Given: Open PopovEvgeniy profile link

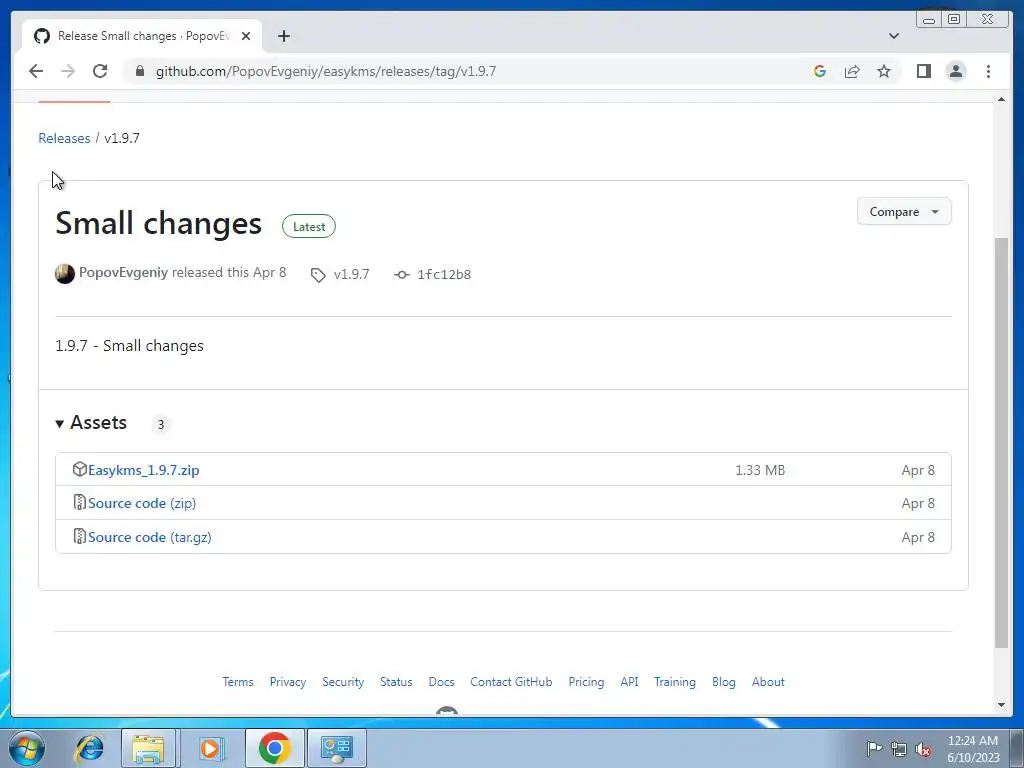Looking at the screenshot, I should pyautogui.click(x=123, y=272).
